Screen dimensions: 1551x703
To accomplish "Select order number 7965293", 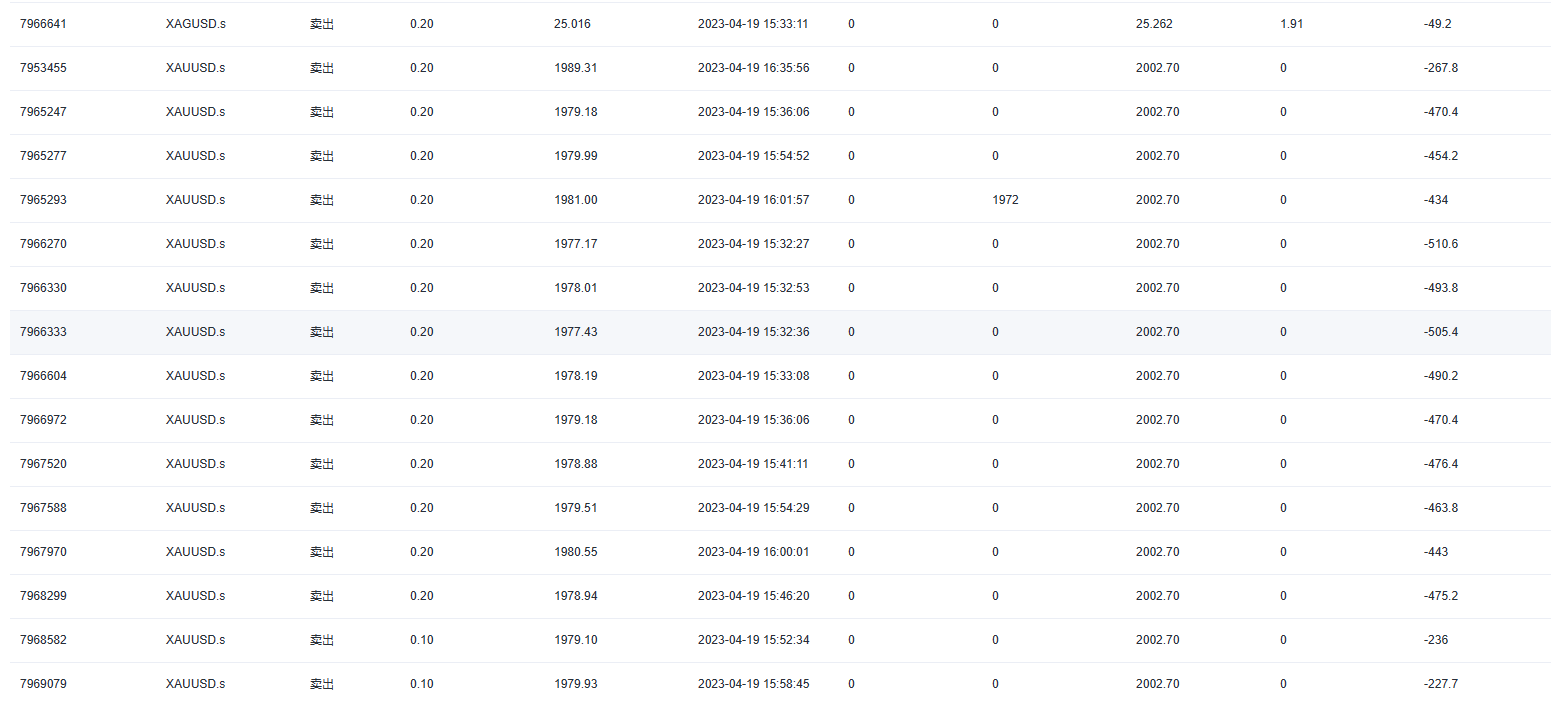I will pos(43,200).
